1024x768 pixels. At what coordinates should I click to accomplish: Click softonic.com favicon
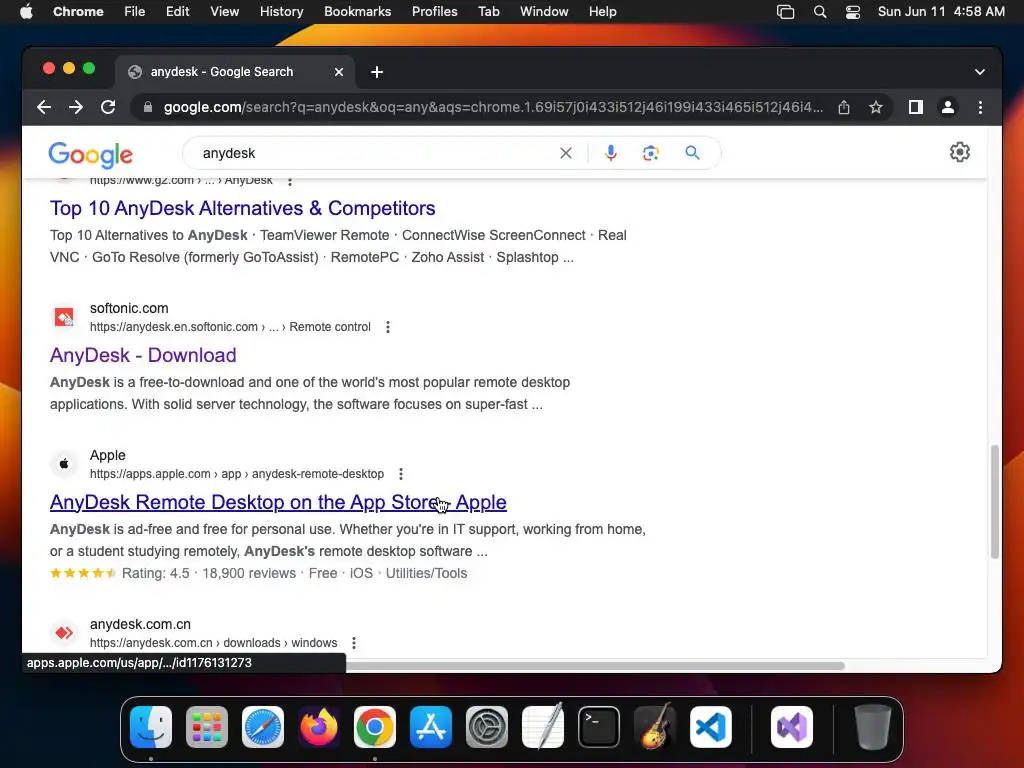[64, 317]
